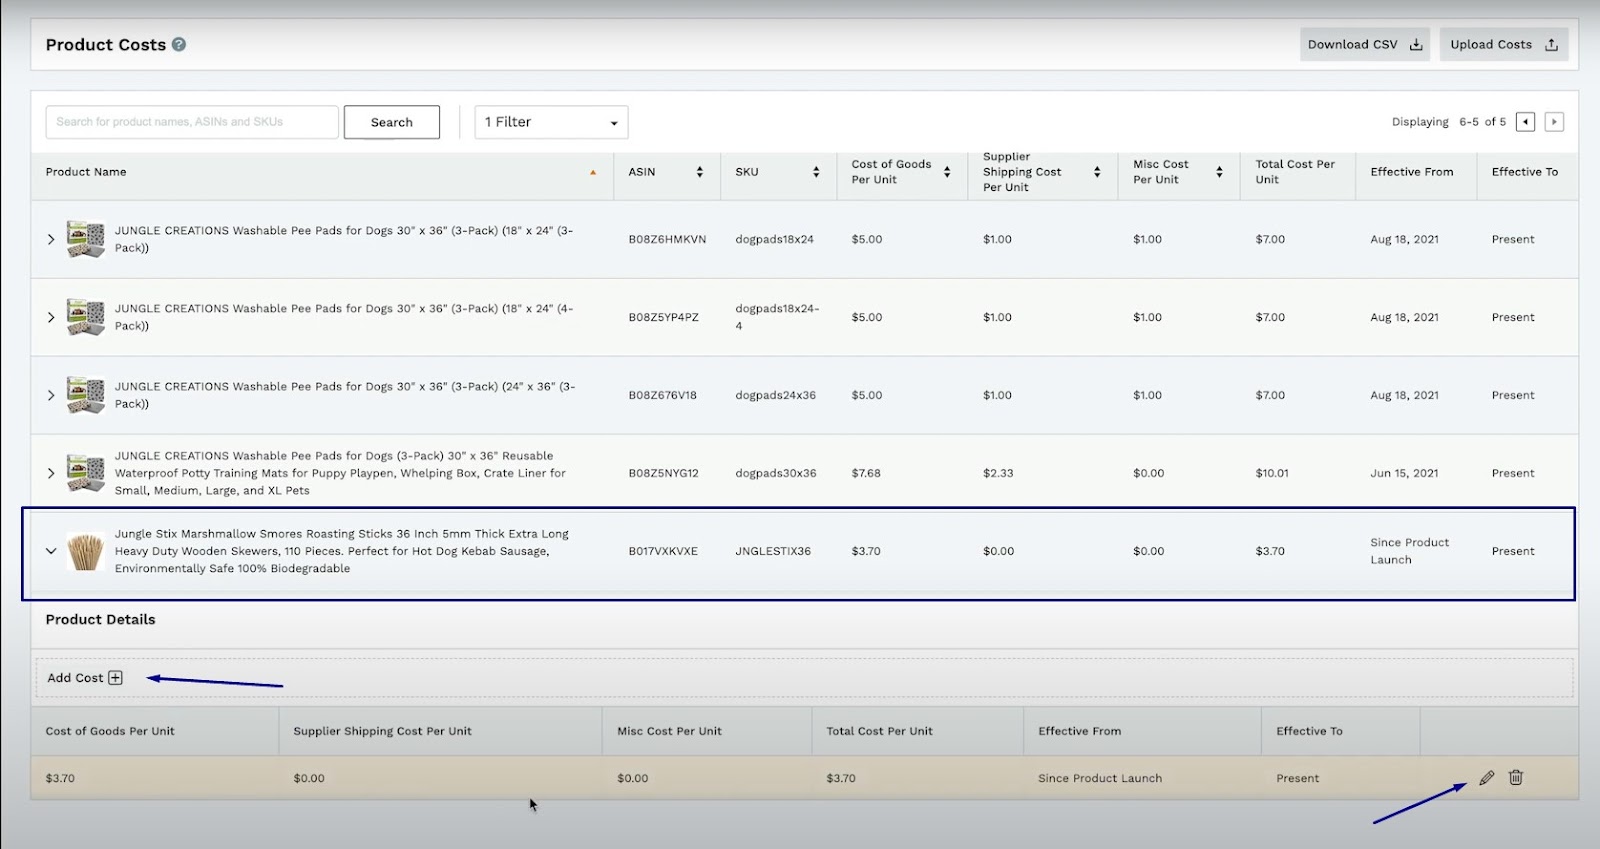
Task: Select ASIN B08Z6HMKVN cell
Action: point(667,239)
